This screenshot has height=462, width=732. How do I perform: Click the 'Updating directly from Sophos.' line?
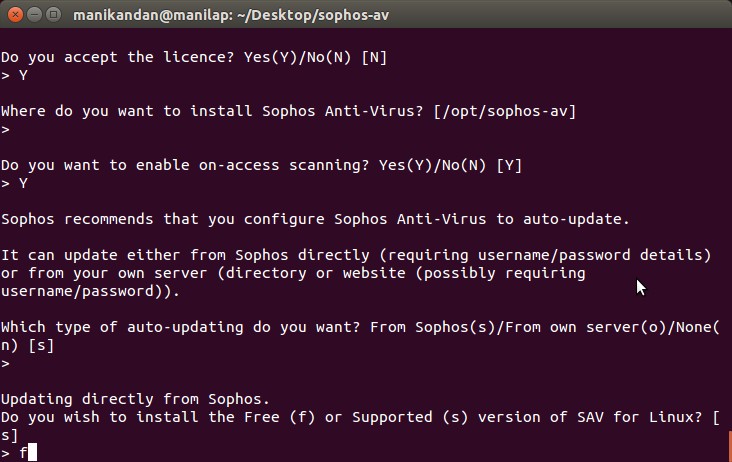pyautogui.click(x=135, y=399)
